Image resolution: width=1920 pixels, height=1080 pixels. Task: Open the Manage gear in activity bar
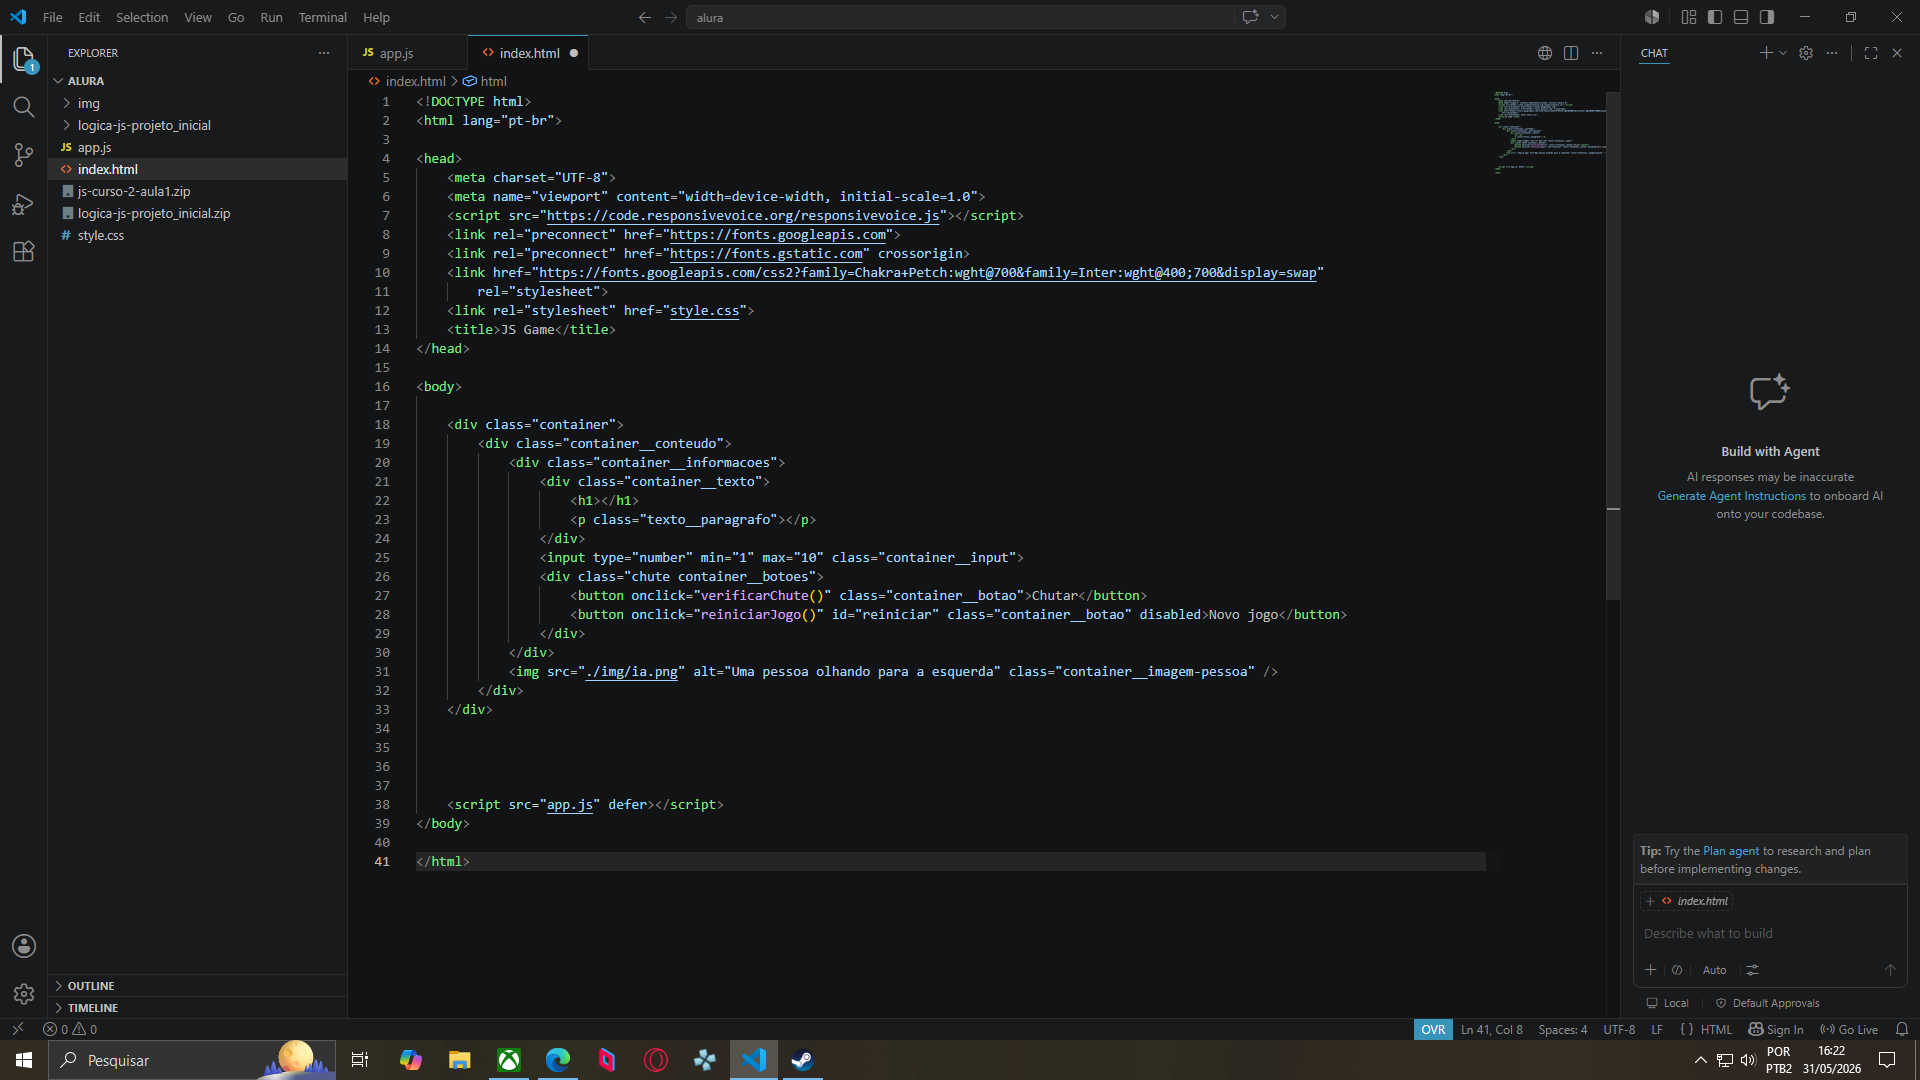pos(24,994)
